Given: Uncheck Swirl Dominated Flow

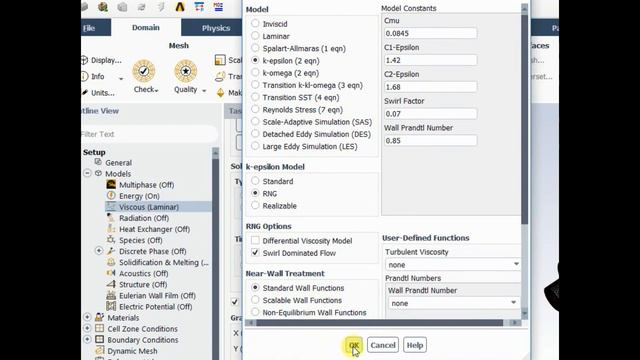Looking at the screenshot, I should pos(255,253).
